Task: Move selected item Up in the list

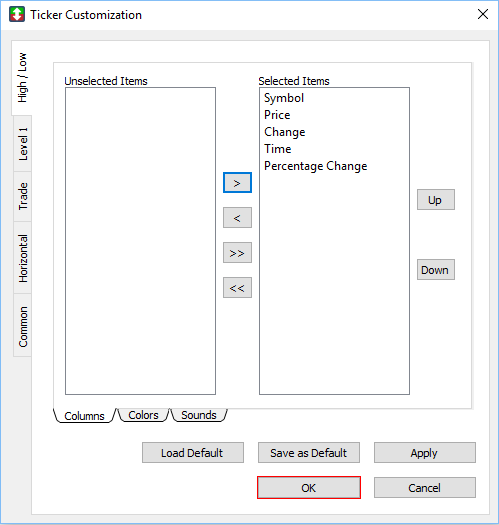Action: point(435,200)
